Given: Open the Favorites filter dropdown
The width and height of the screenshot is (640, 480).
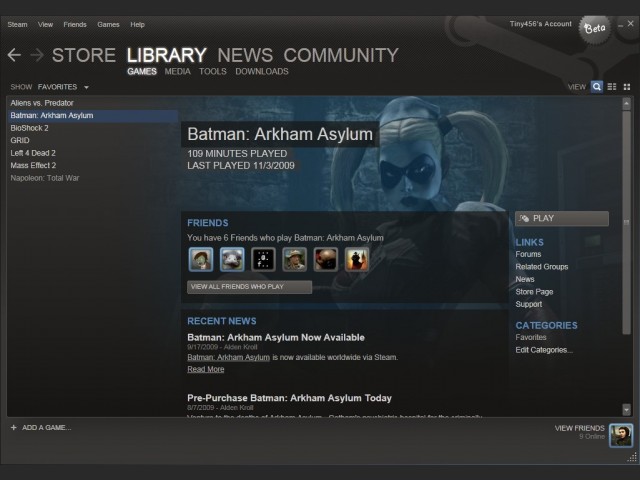Looking at the screenshot, I should [63, 87].
